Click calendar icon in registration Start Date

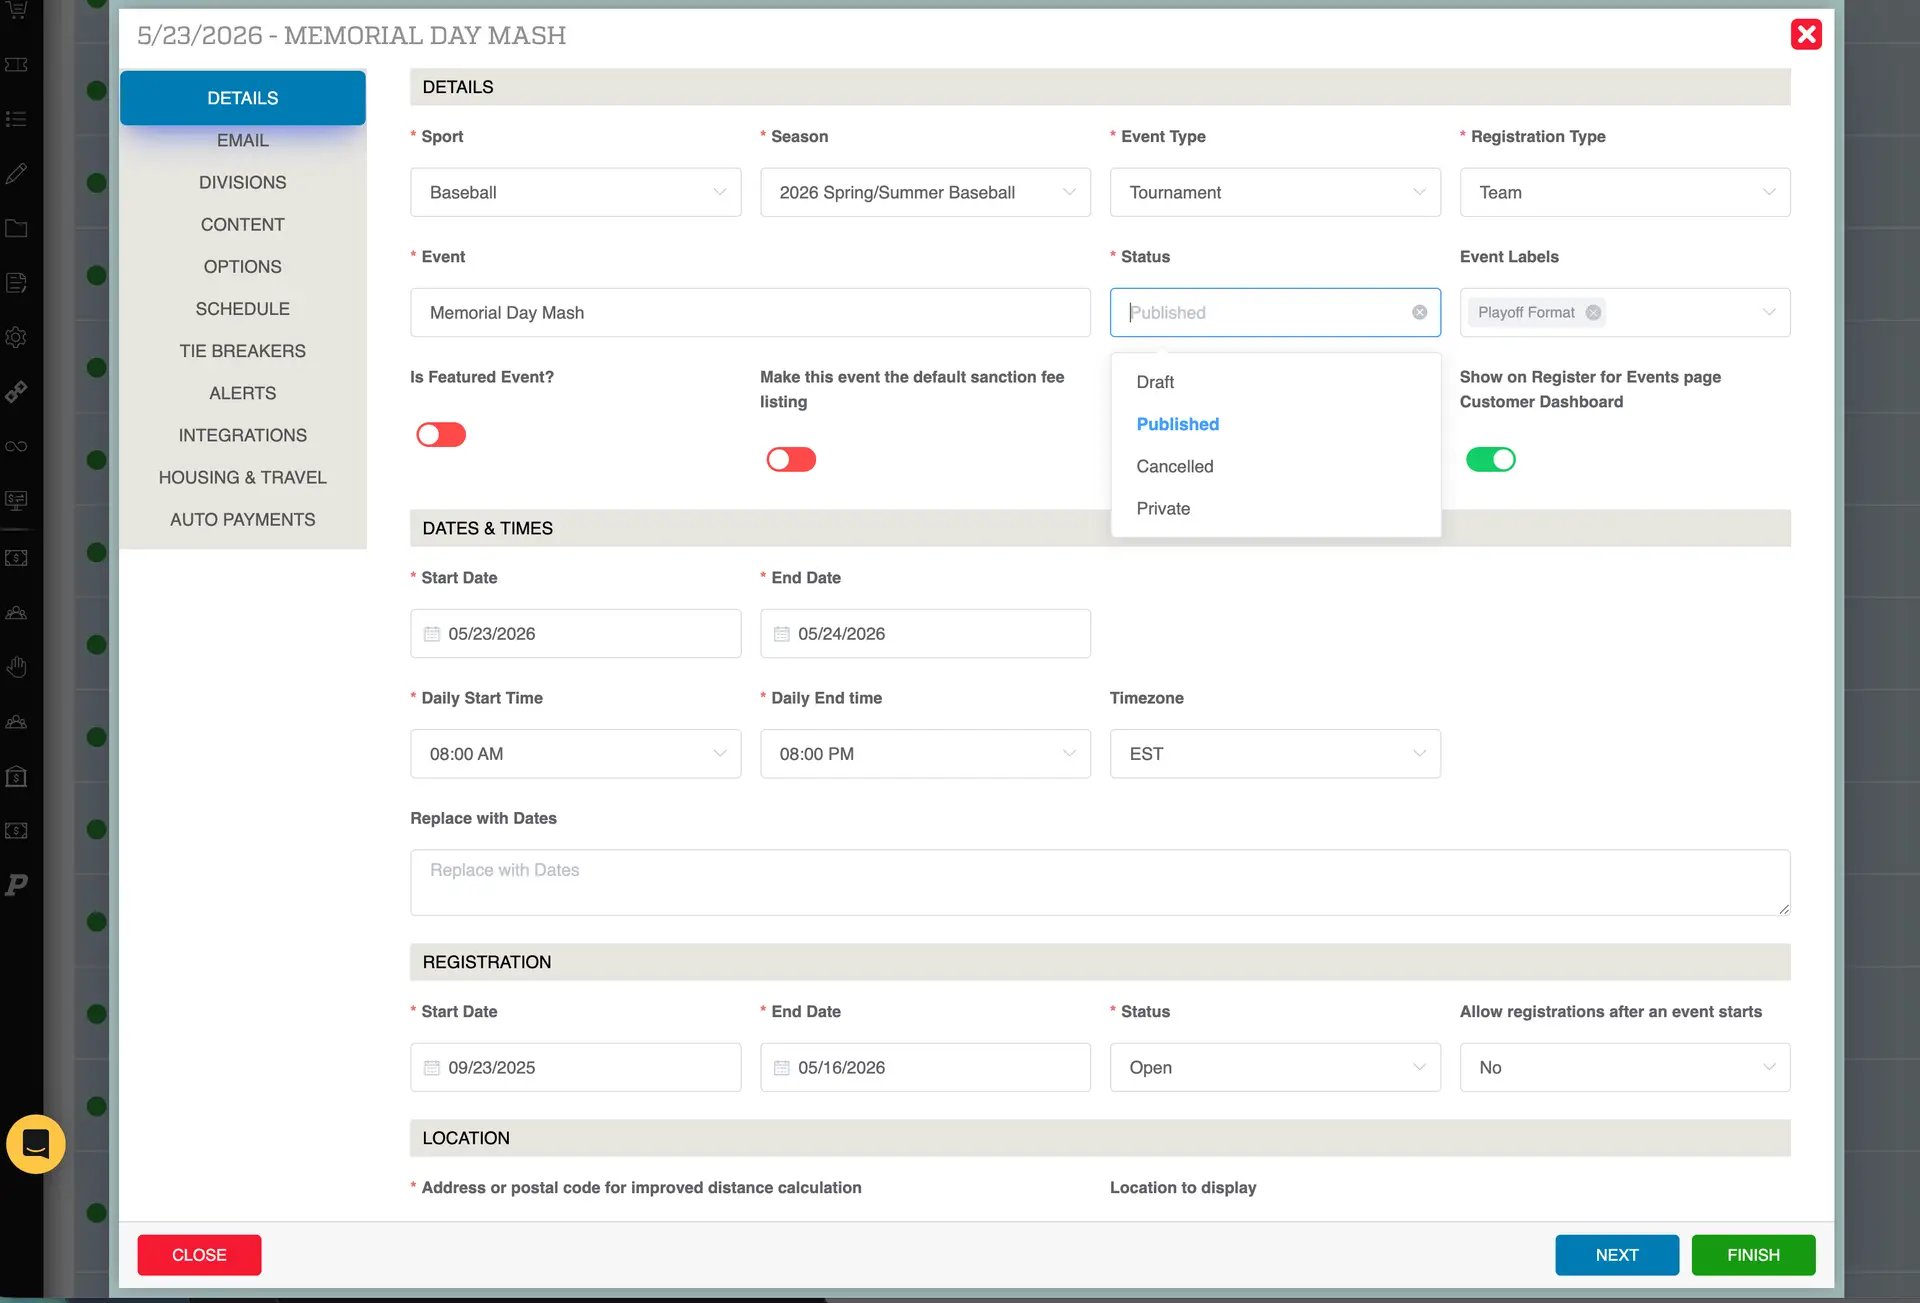click(432, 1068)
